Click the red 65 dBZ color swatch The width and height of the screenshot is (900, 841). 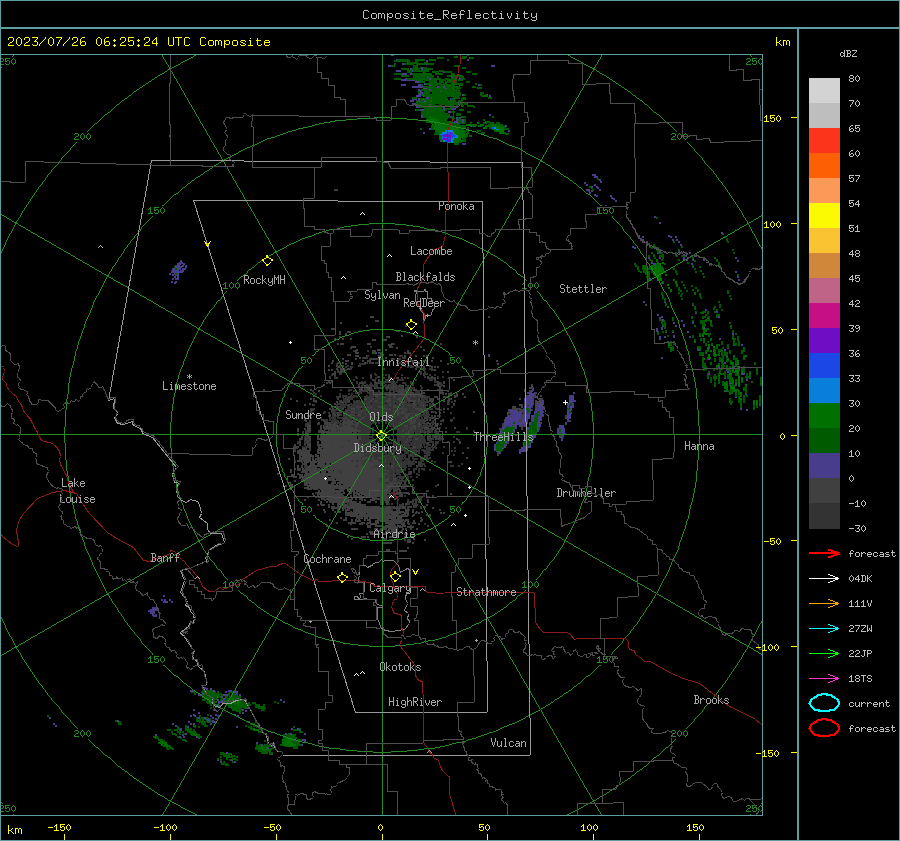pos(824,140)
